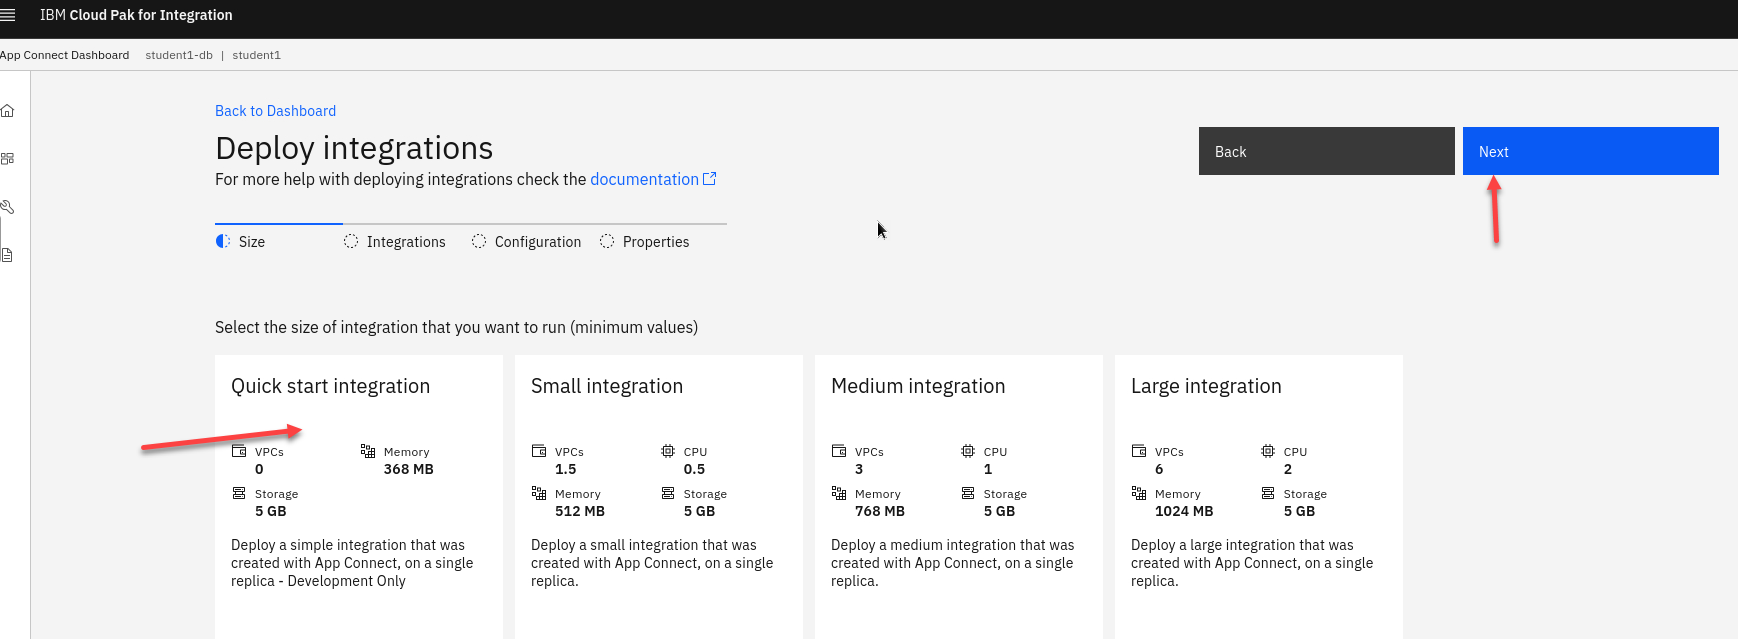Click the Size step progress icon
The height and width of the screenshot is (639, 1738).
coord(223,242)
